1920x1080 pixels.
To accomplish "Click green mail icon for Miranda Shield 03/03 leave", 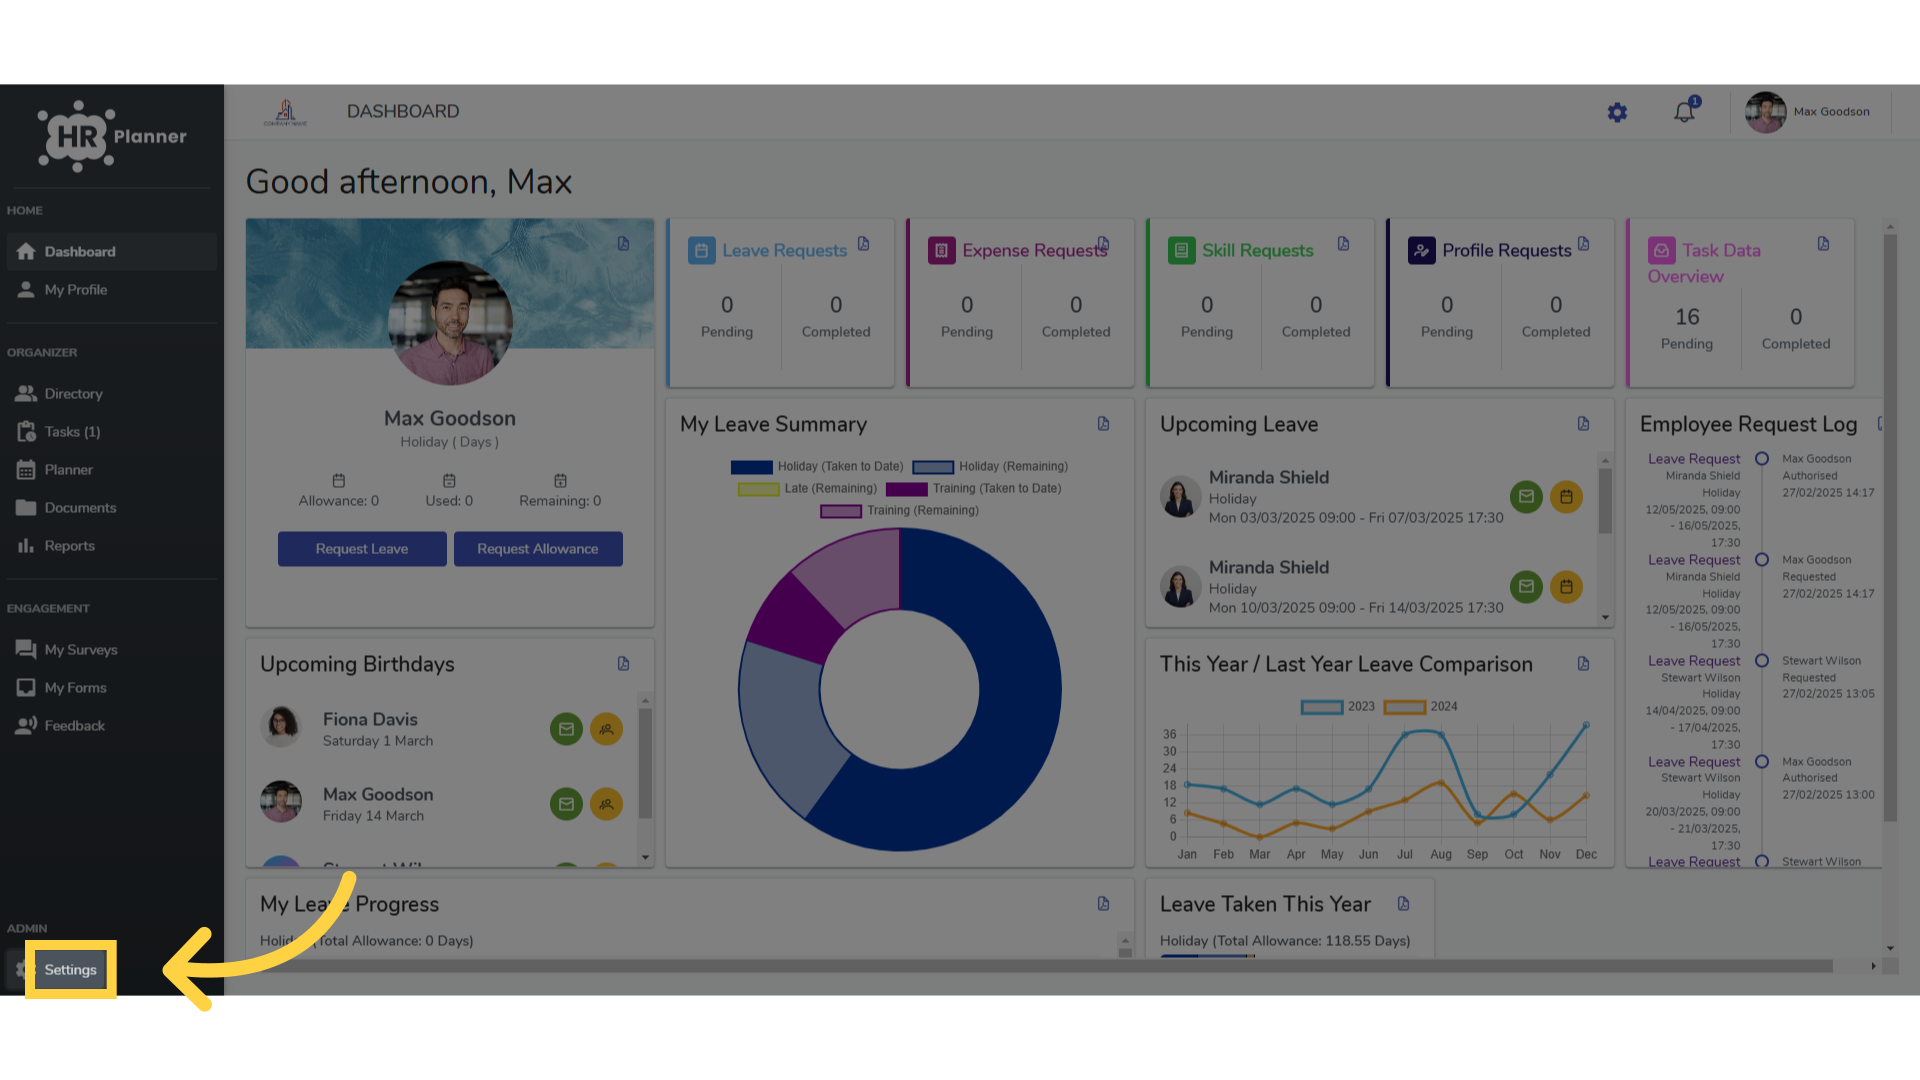I will click(1526, 497).
